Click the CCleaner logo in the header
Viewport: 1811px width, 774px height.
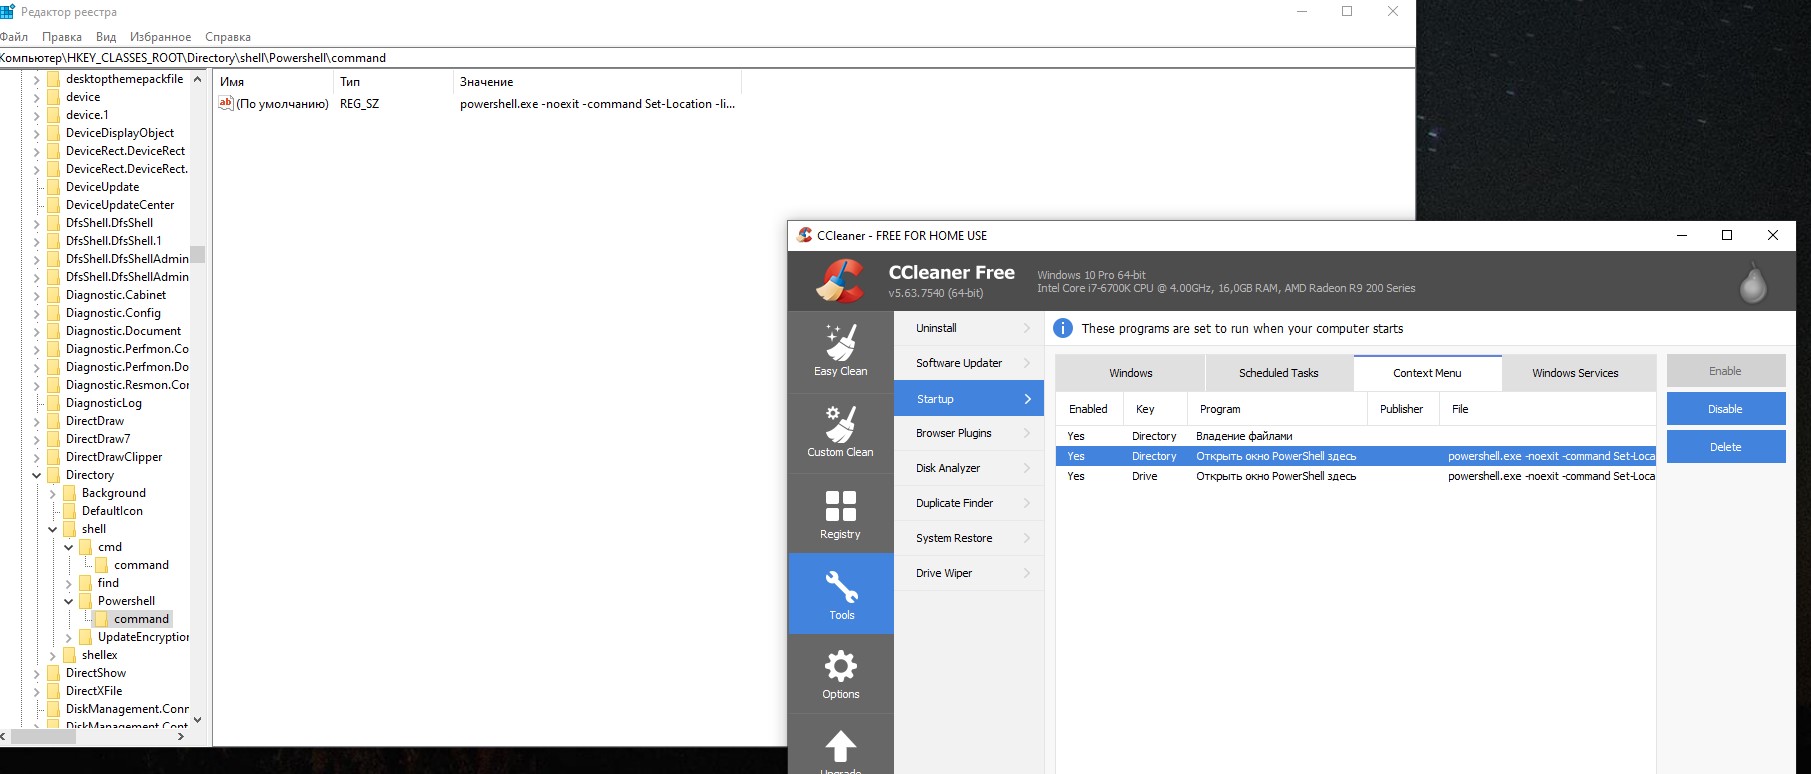pos(840,280)
